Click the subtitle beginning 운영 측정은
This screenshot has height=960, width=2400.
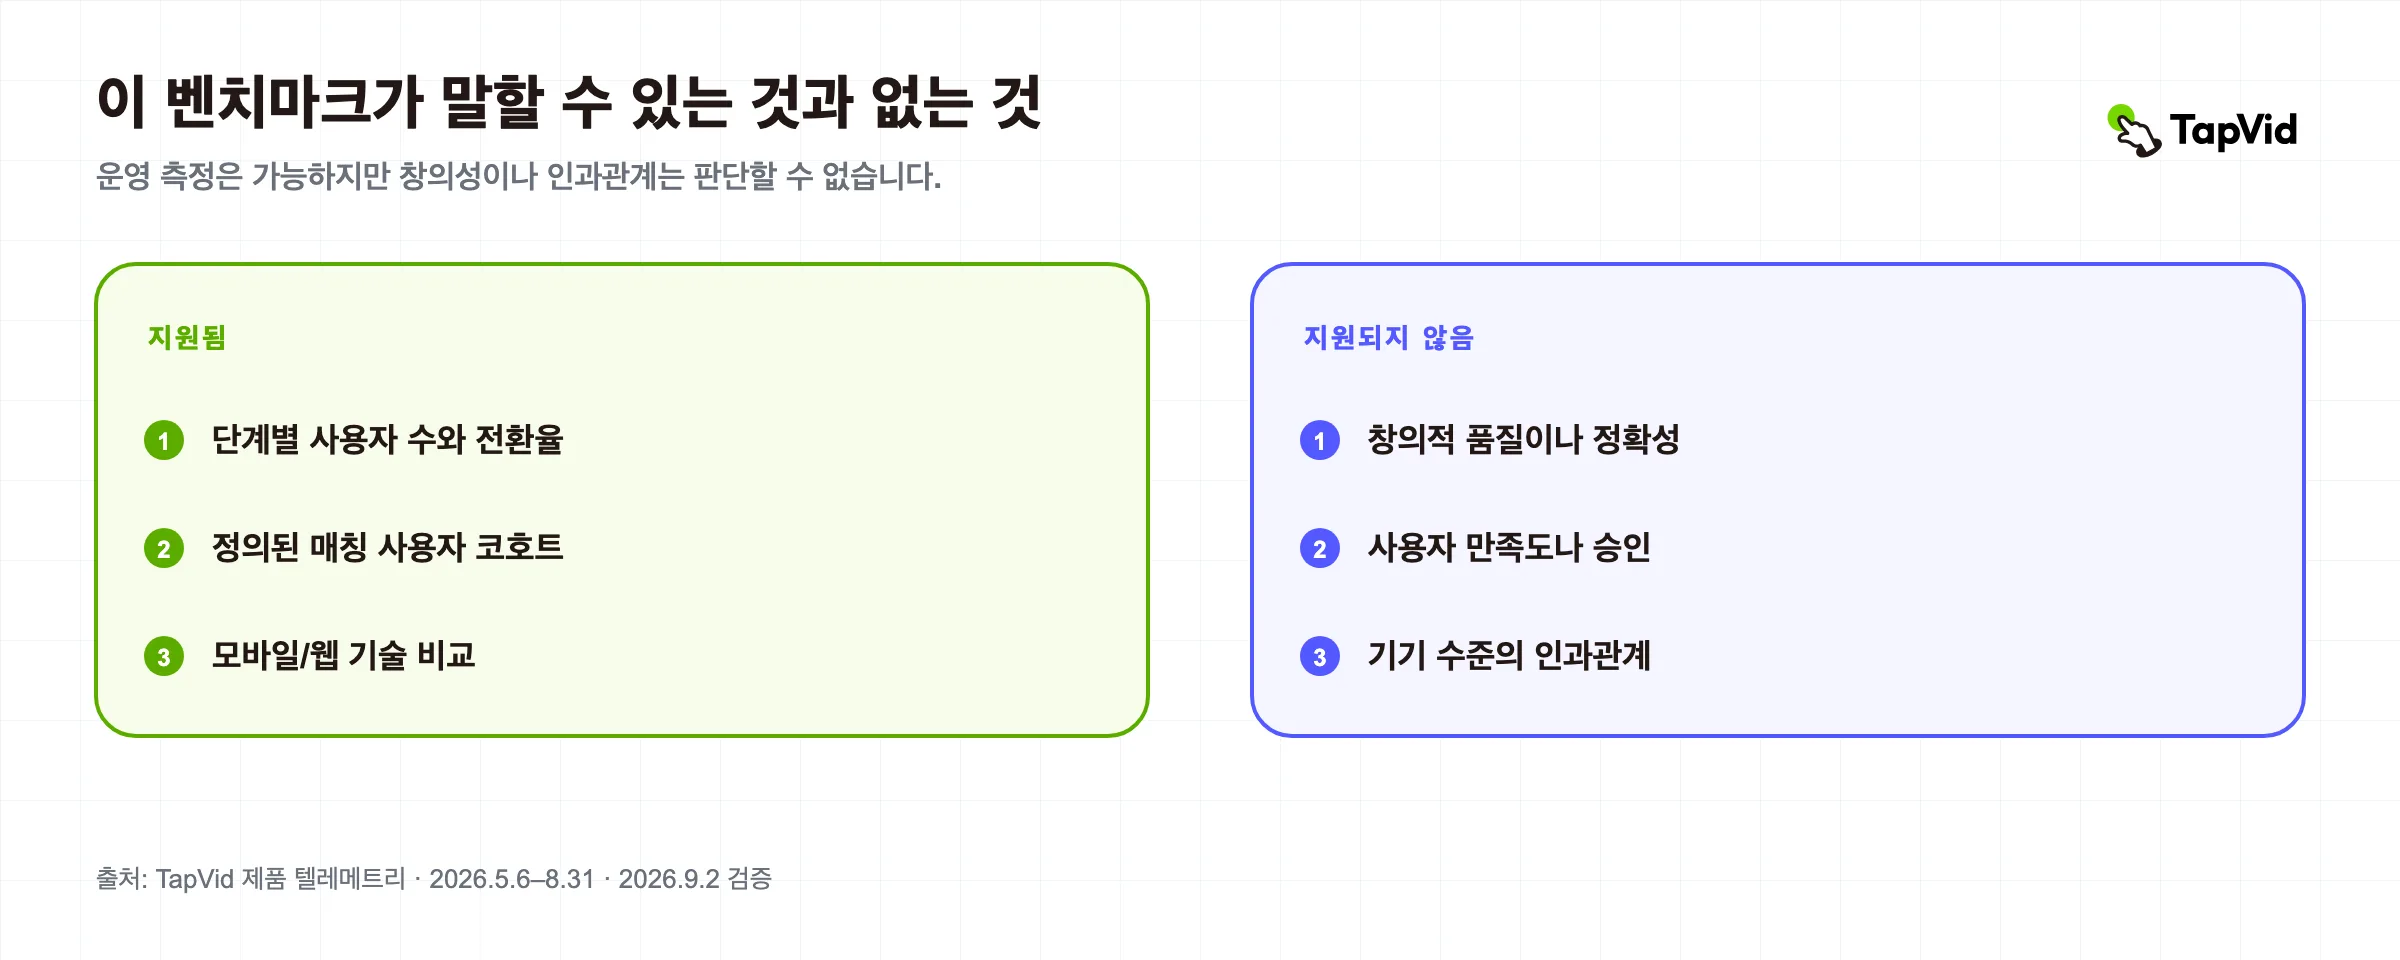[x=519, y=177]
